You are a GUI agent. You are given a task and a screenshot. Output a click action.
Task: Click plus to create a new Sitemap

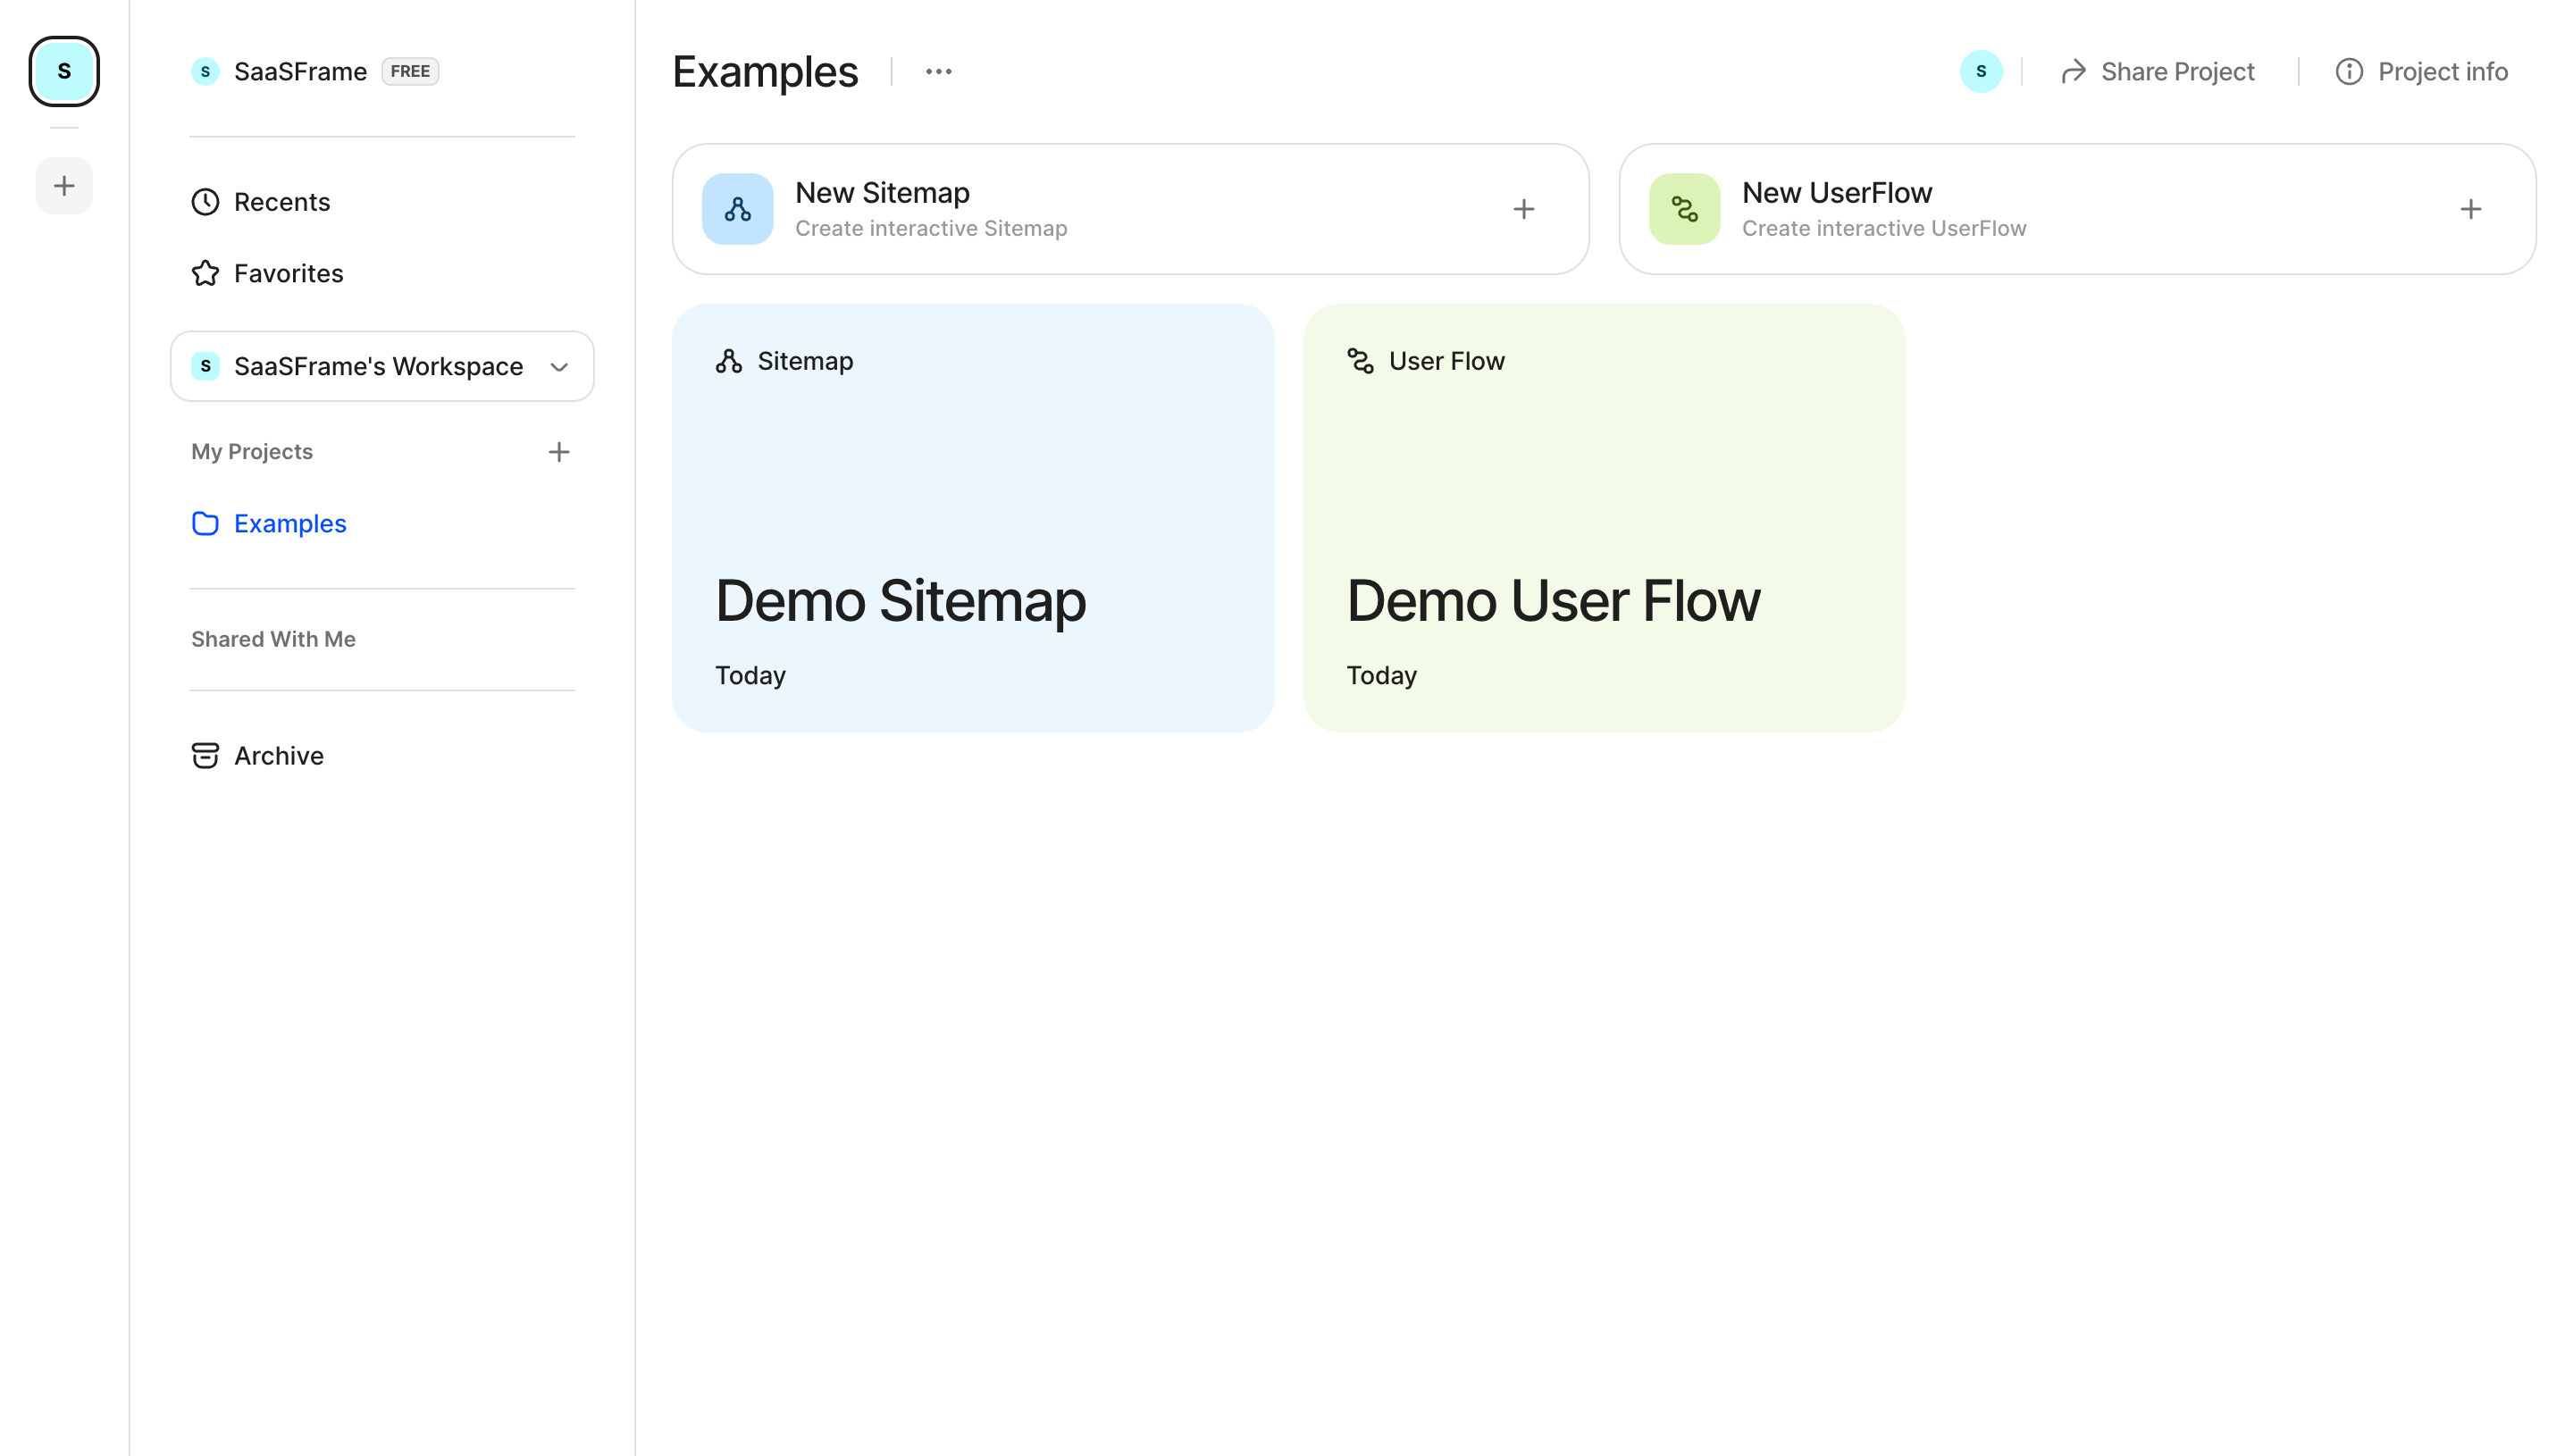[1523, 209]
